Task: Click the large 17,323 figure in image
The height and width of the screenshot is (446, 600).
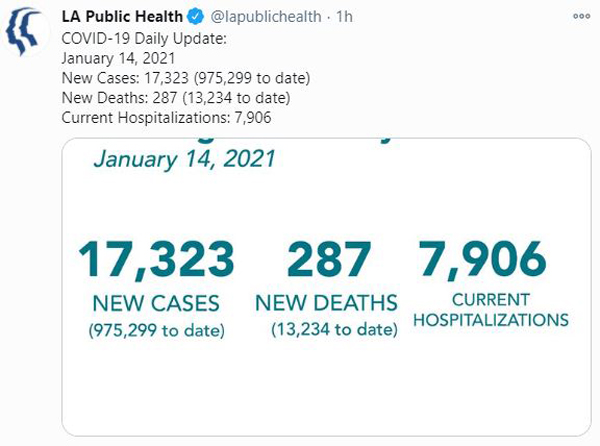Action: 157,259
